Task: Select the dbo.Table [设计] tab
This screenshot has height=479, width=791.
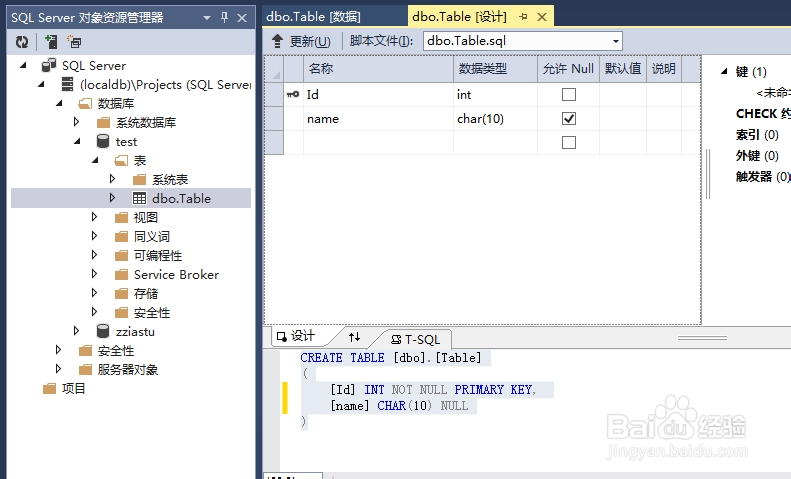Action: point(459,17)
